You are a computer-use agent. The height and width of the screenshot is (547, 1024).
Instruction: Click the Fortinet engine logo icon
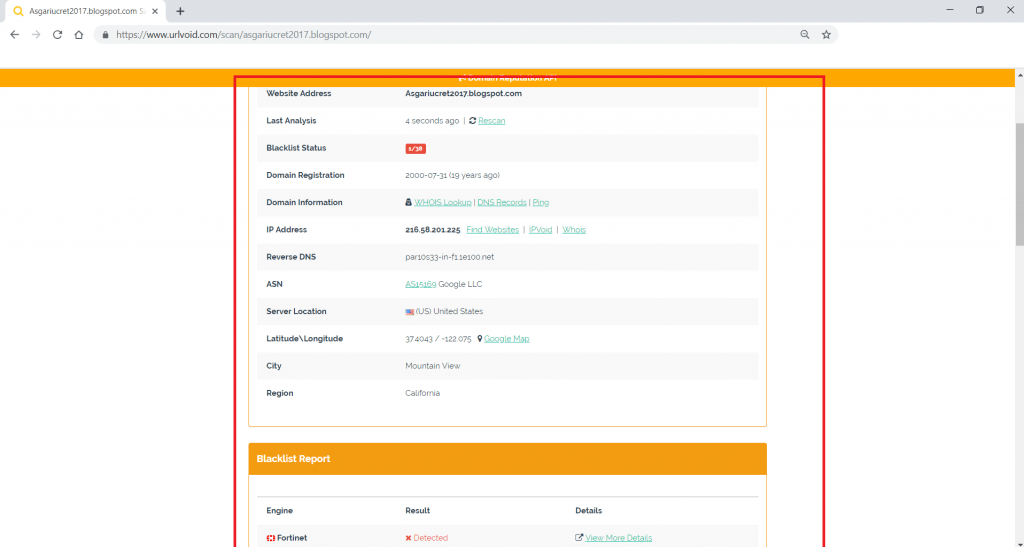pyautogui.click(x=271, y=538)
